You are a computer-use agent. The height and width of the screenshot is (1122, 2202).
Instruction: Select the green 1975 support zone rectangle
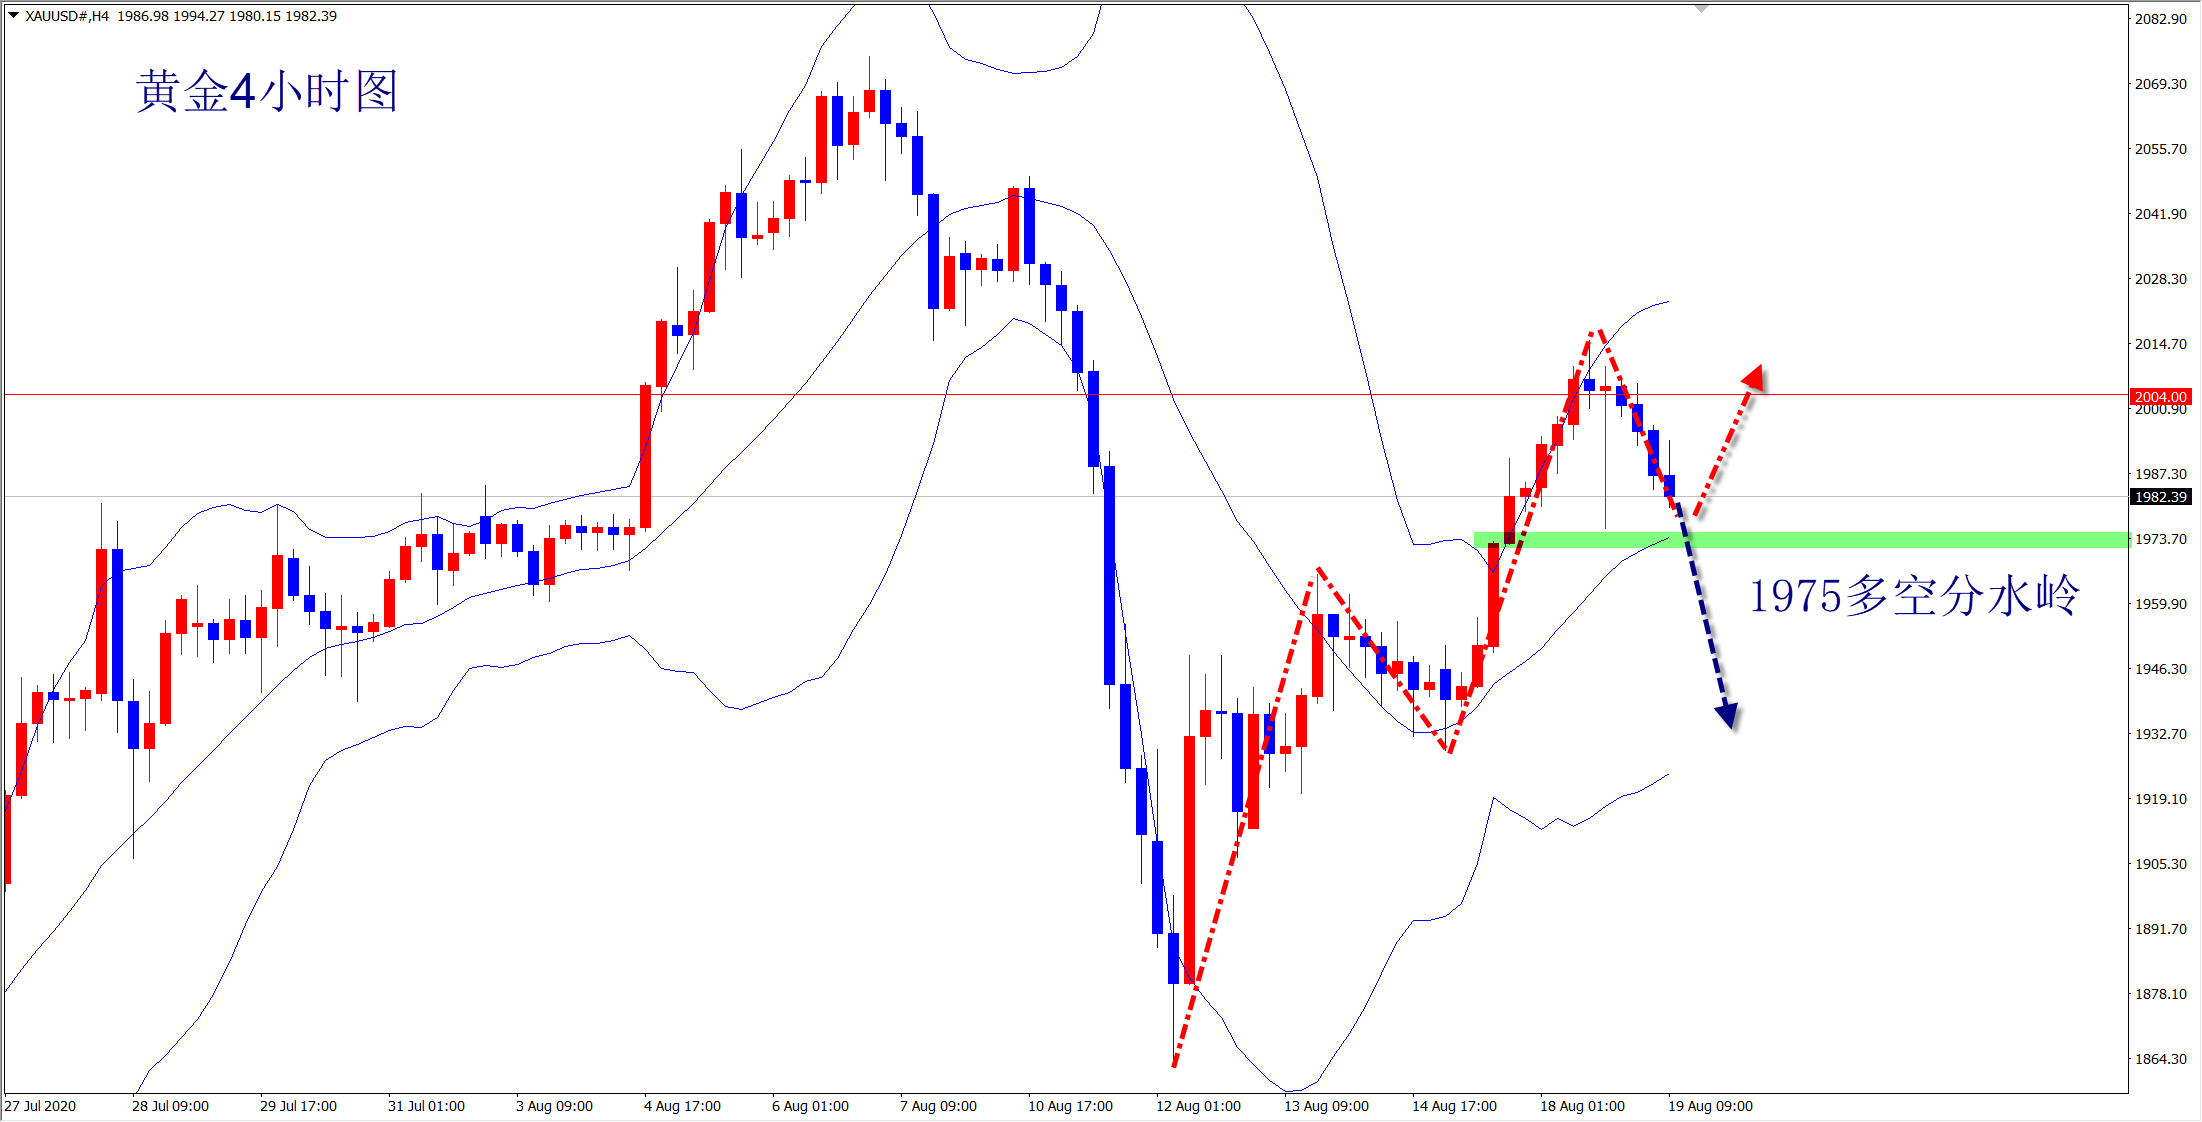(x=1801, y=540)
